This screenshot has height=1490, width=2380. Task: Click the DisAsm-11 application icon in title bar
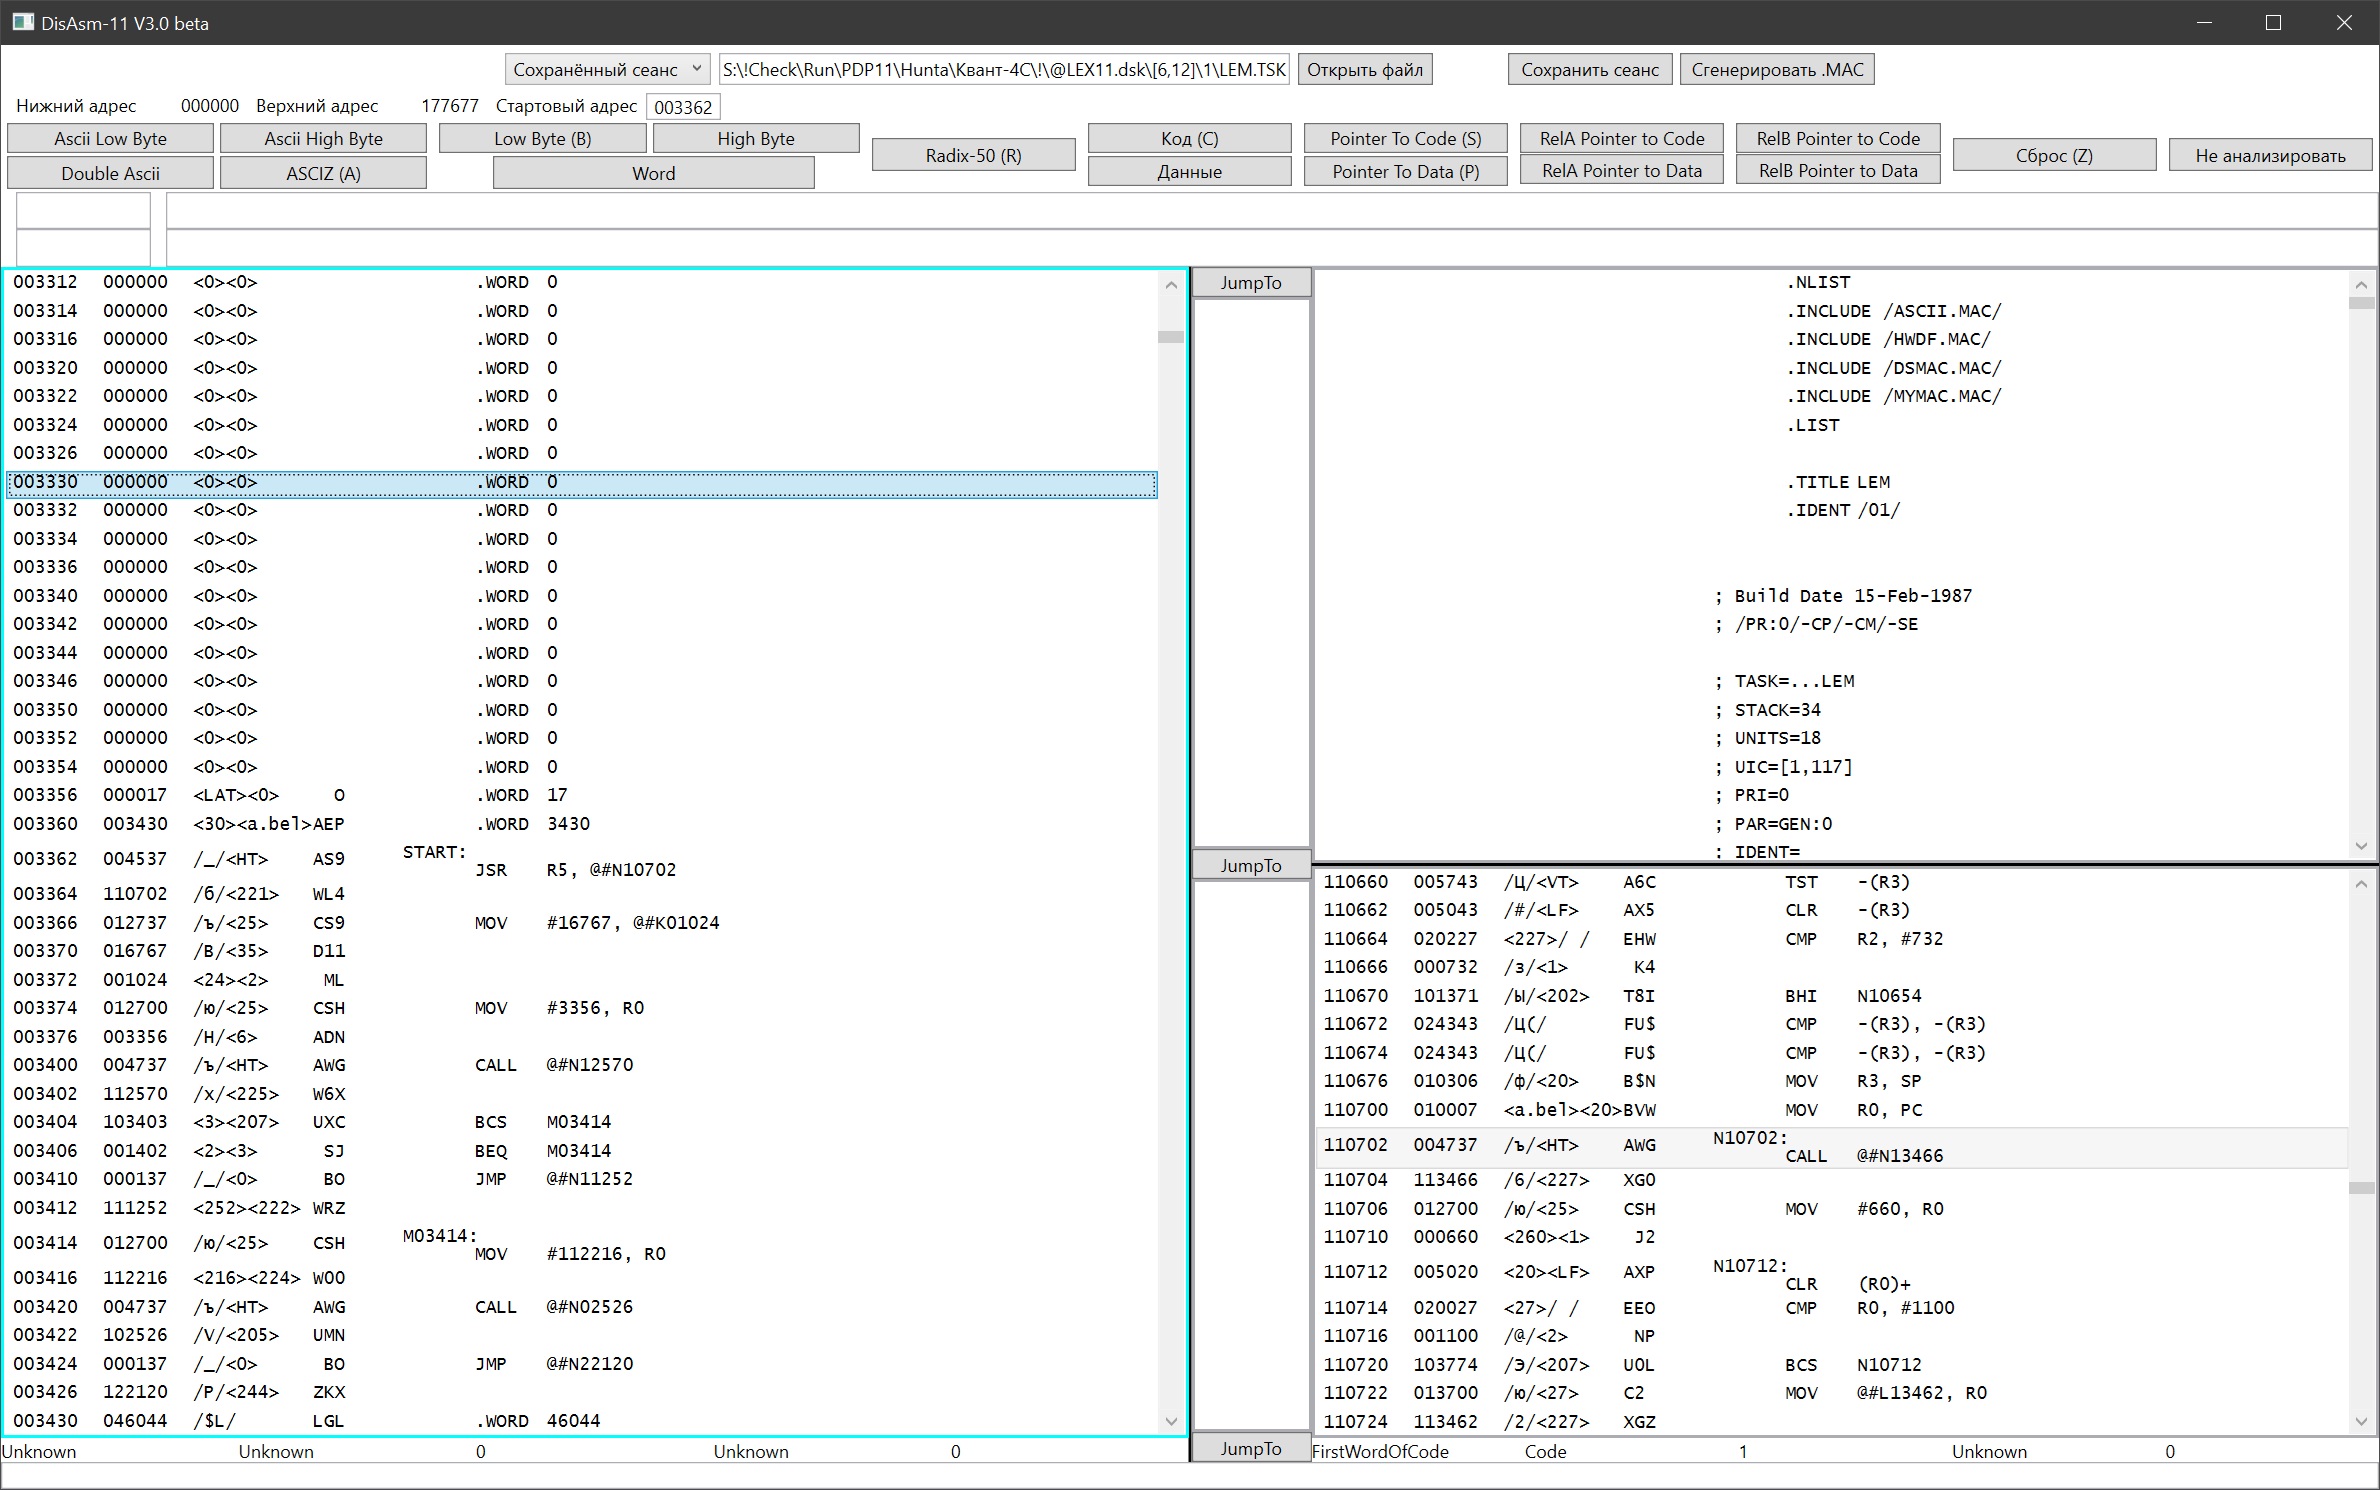pyautogui.click(x=22, y=22)
